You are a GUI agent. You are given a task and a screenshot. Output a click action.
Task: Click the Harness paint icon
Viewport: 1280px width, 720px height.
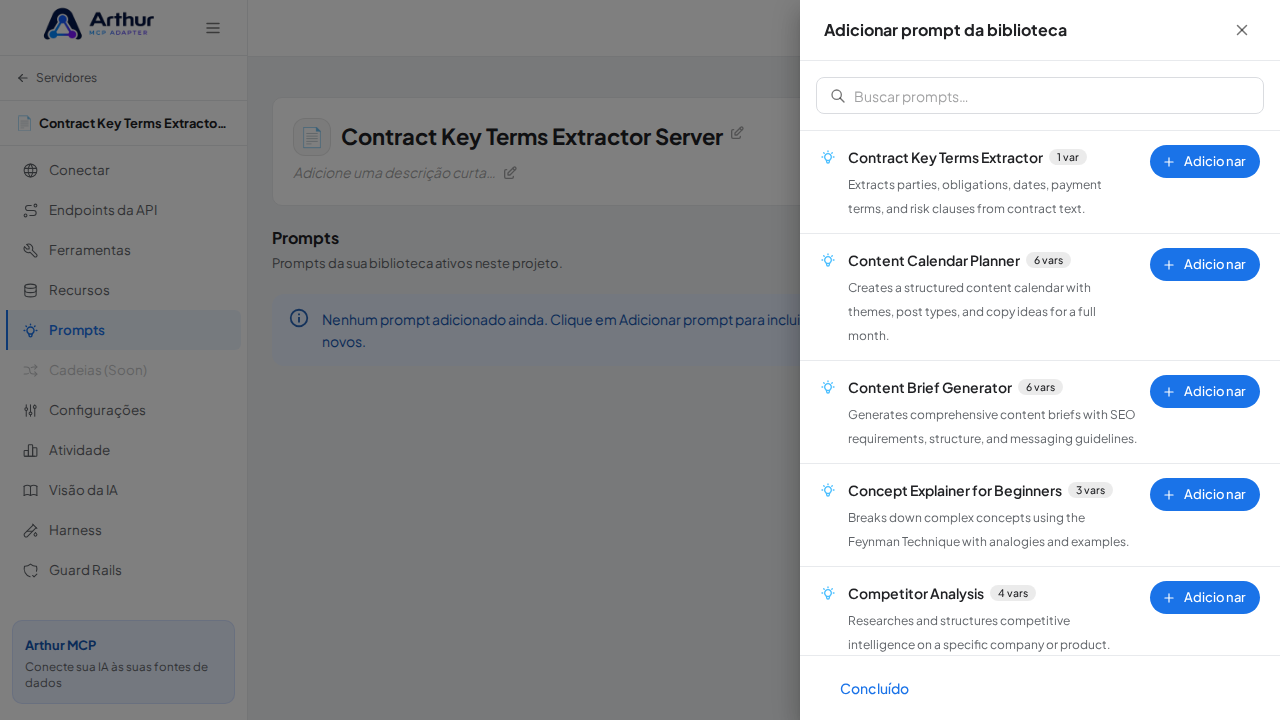(x=30, y=530)
